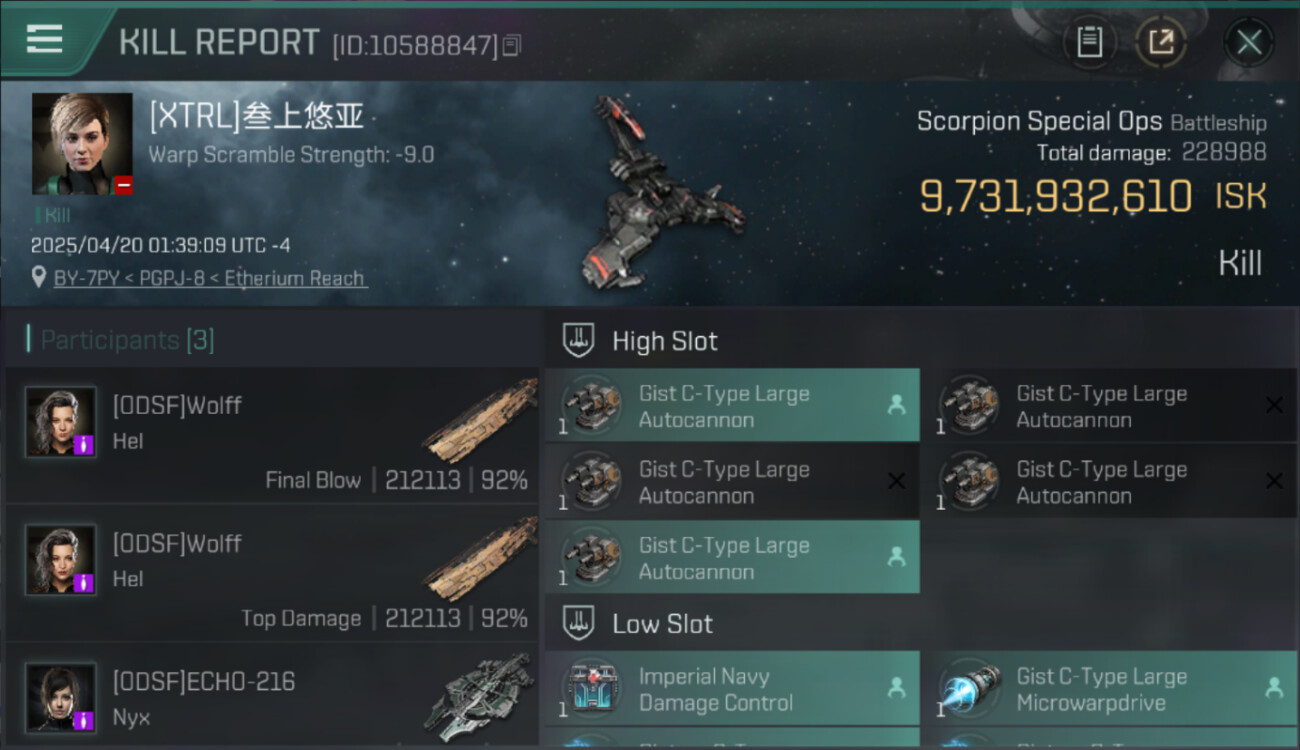This screenshot has width=1300, height=750.
Task: Open Wolff Top Damage participant entry
Action: [272, 573]
